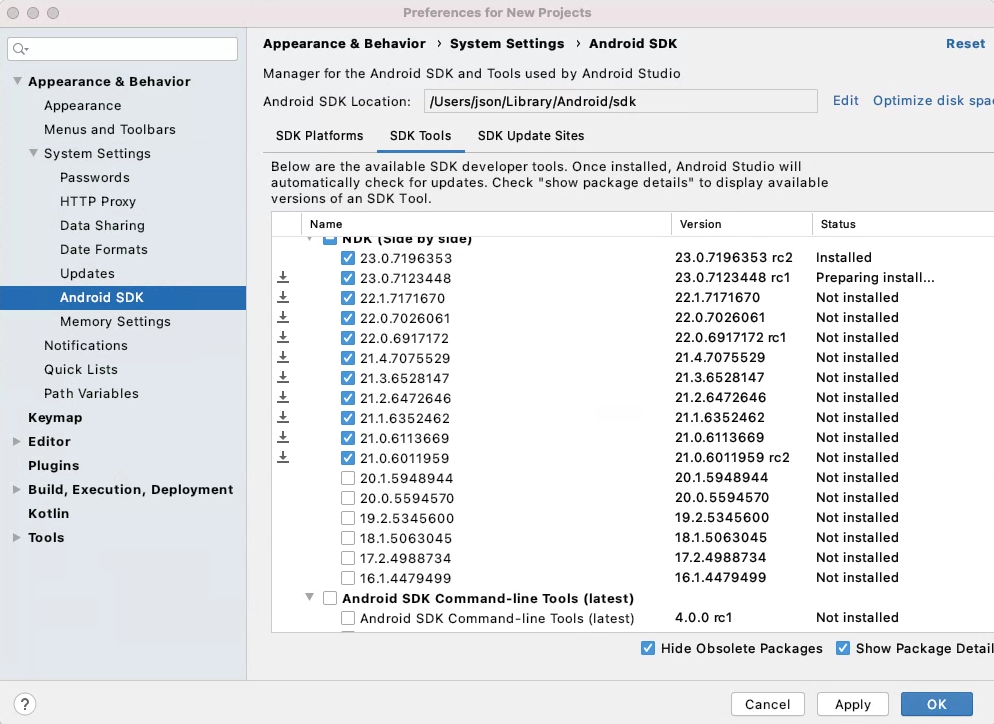Open the help question mark button
This screenshot has height=724, width=994.
coord(25,704)
